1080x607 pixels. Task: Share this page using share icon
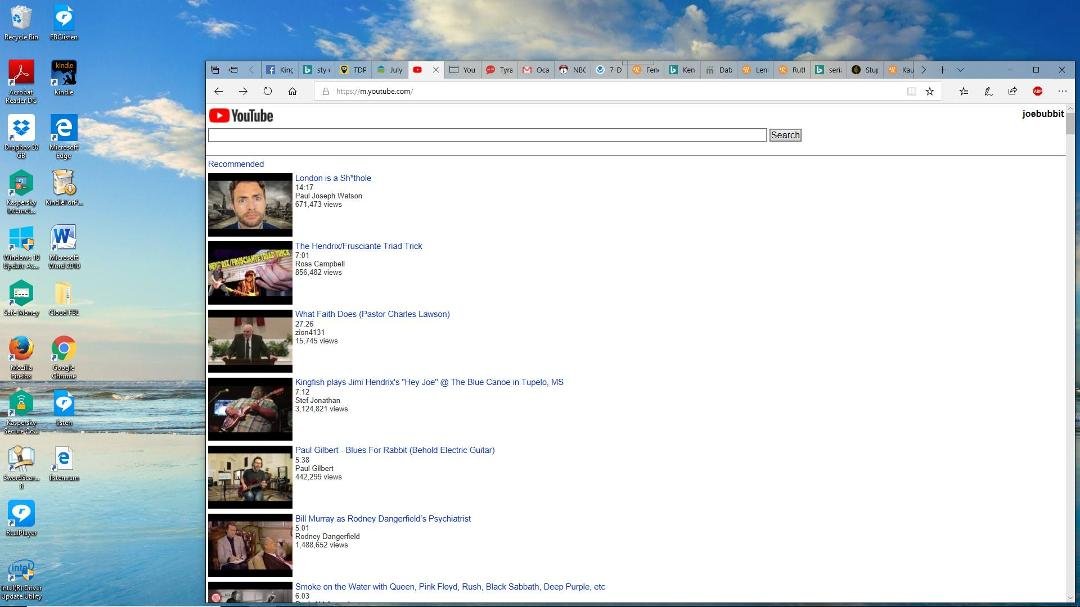click(1012, 91)
